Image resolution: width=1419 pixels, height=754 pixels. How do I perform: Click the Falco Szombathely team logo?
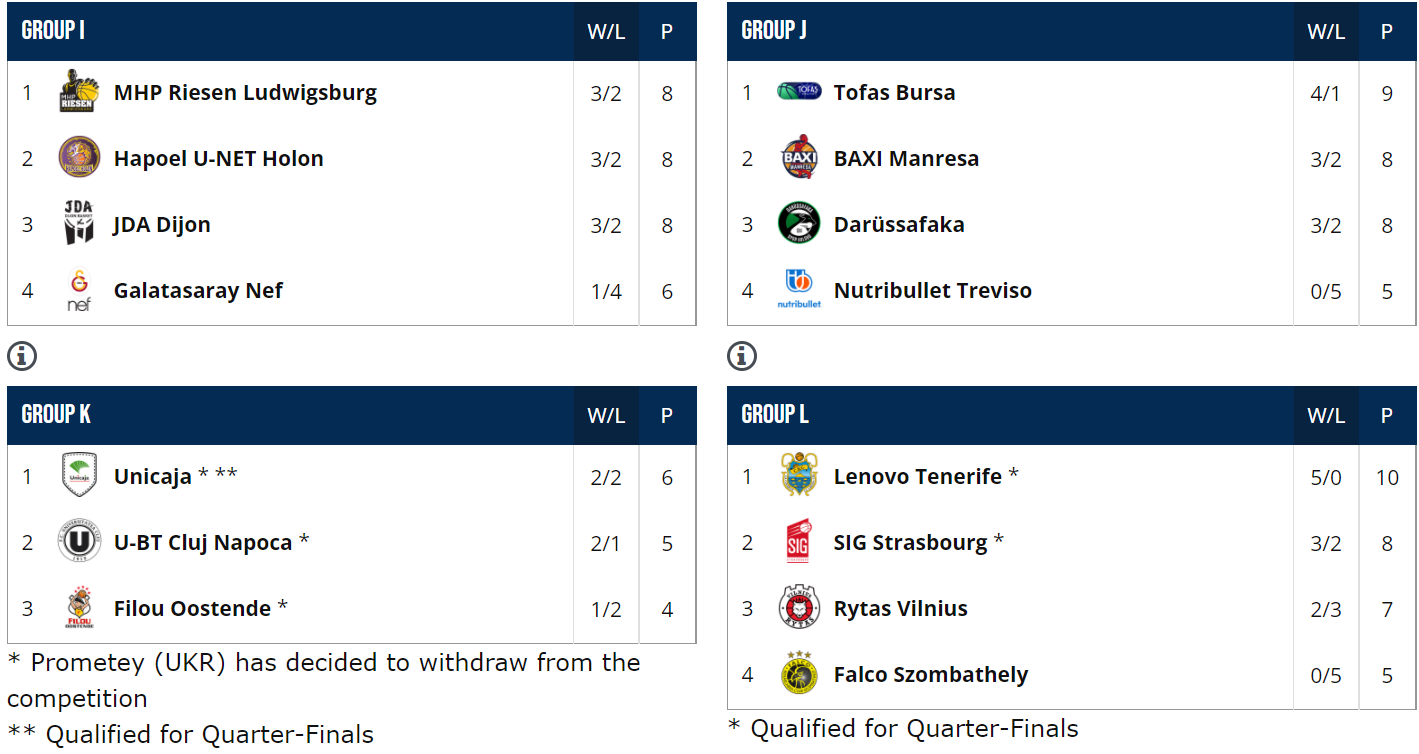[799, 674]
